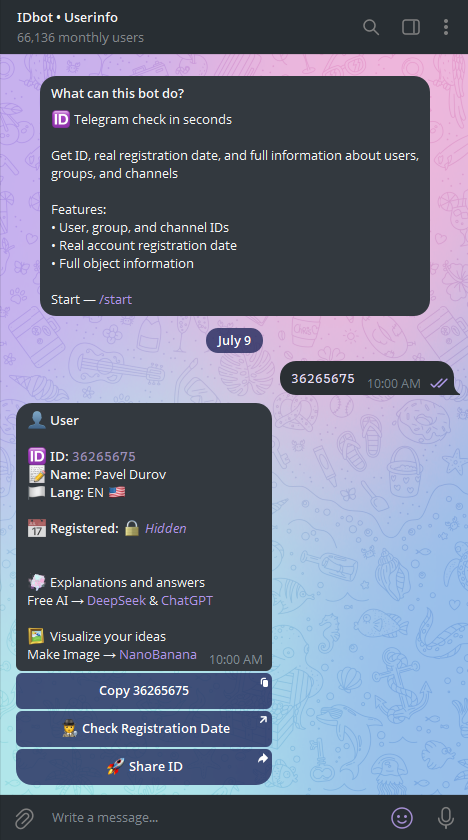Viewport: 468px width, 840px height.
Task: Click the picture frame emoji beside Visualize
Action: (x=36, y=636)
